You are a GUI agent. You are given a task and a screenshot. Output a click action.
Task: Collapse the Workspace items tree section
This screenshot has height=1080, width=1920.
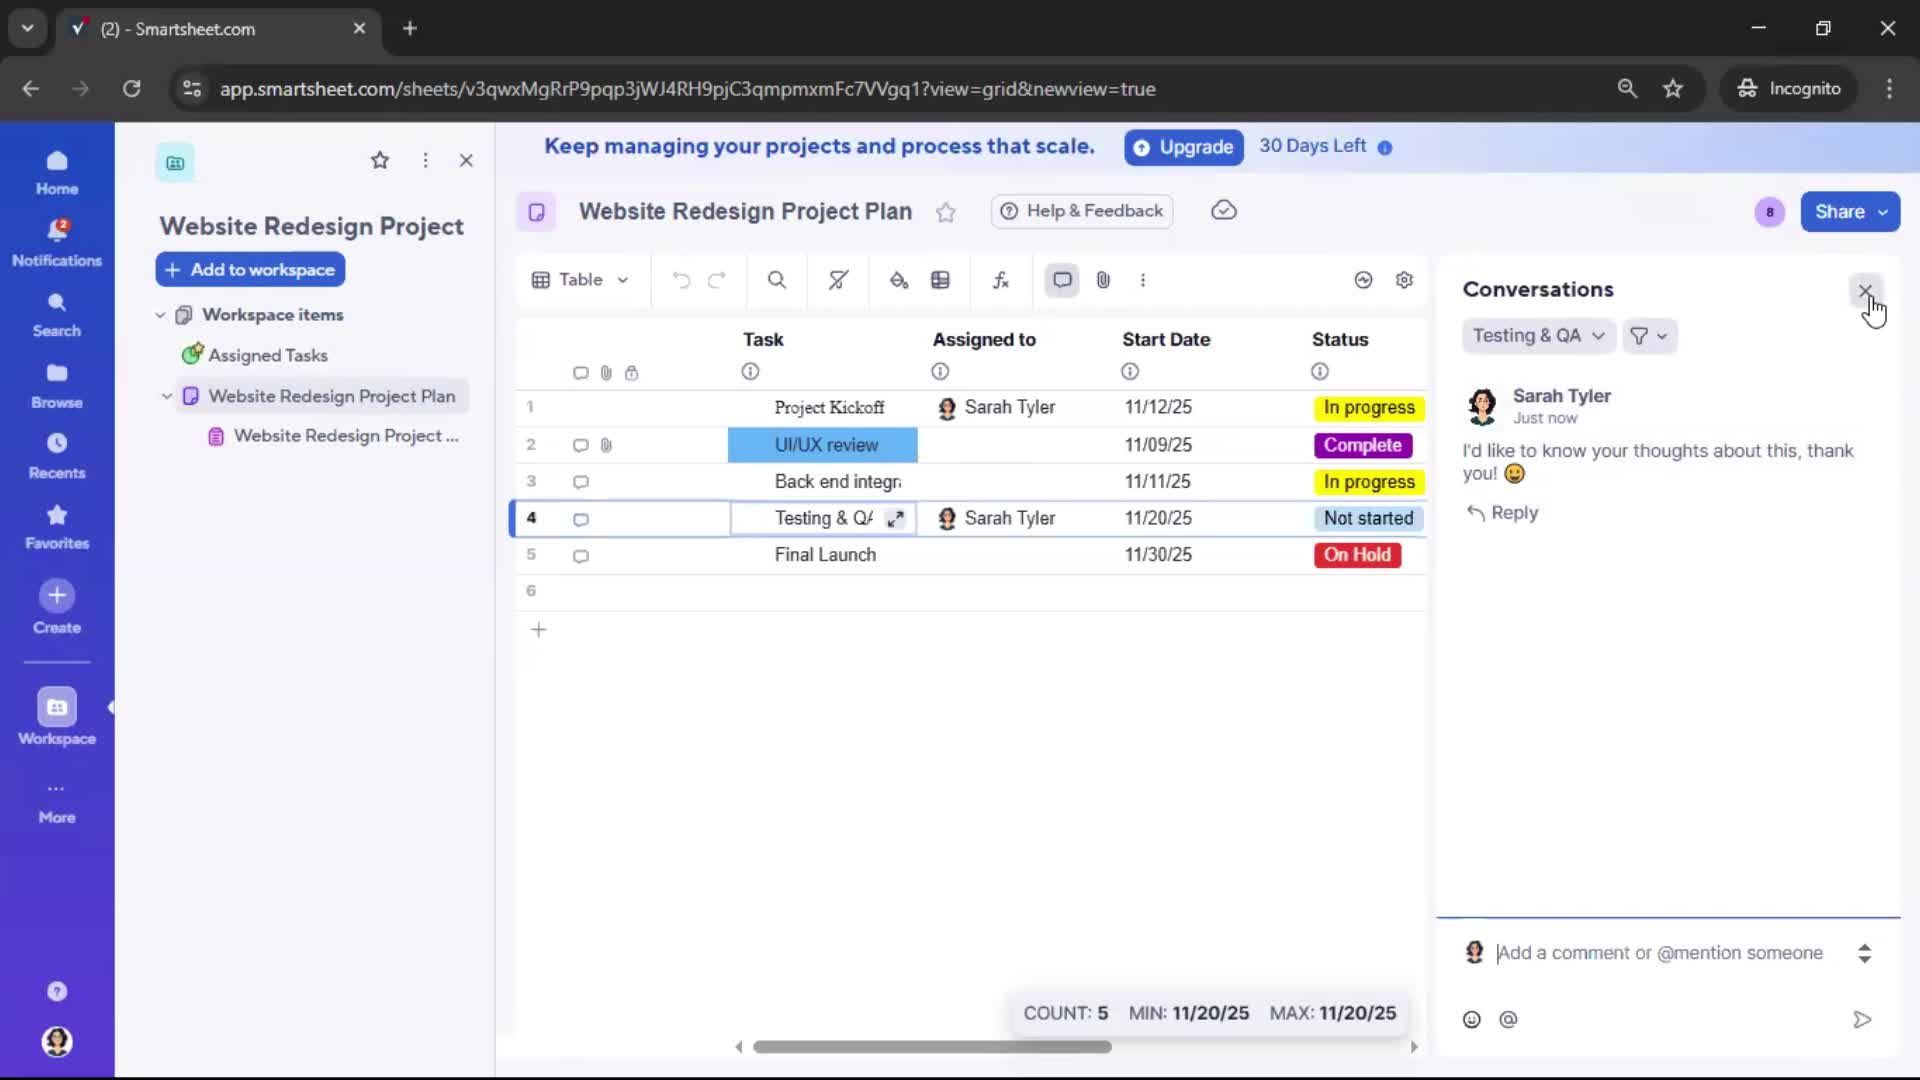160,315
